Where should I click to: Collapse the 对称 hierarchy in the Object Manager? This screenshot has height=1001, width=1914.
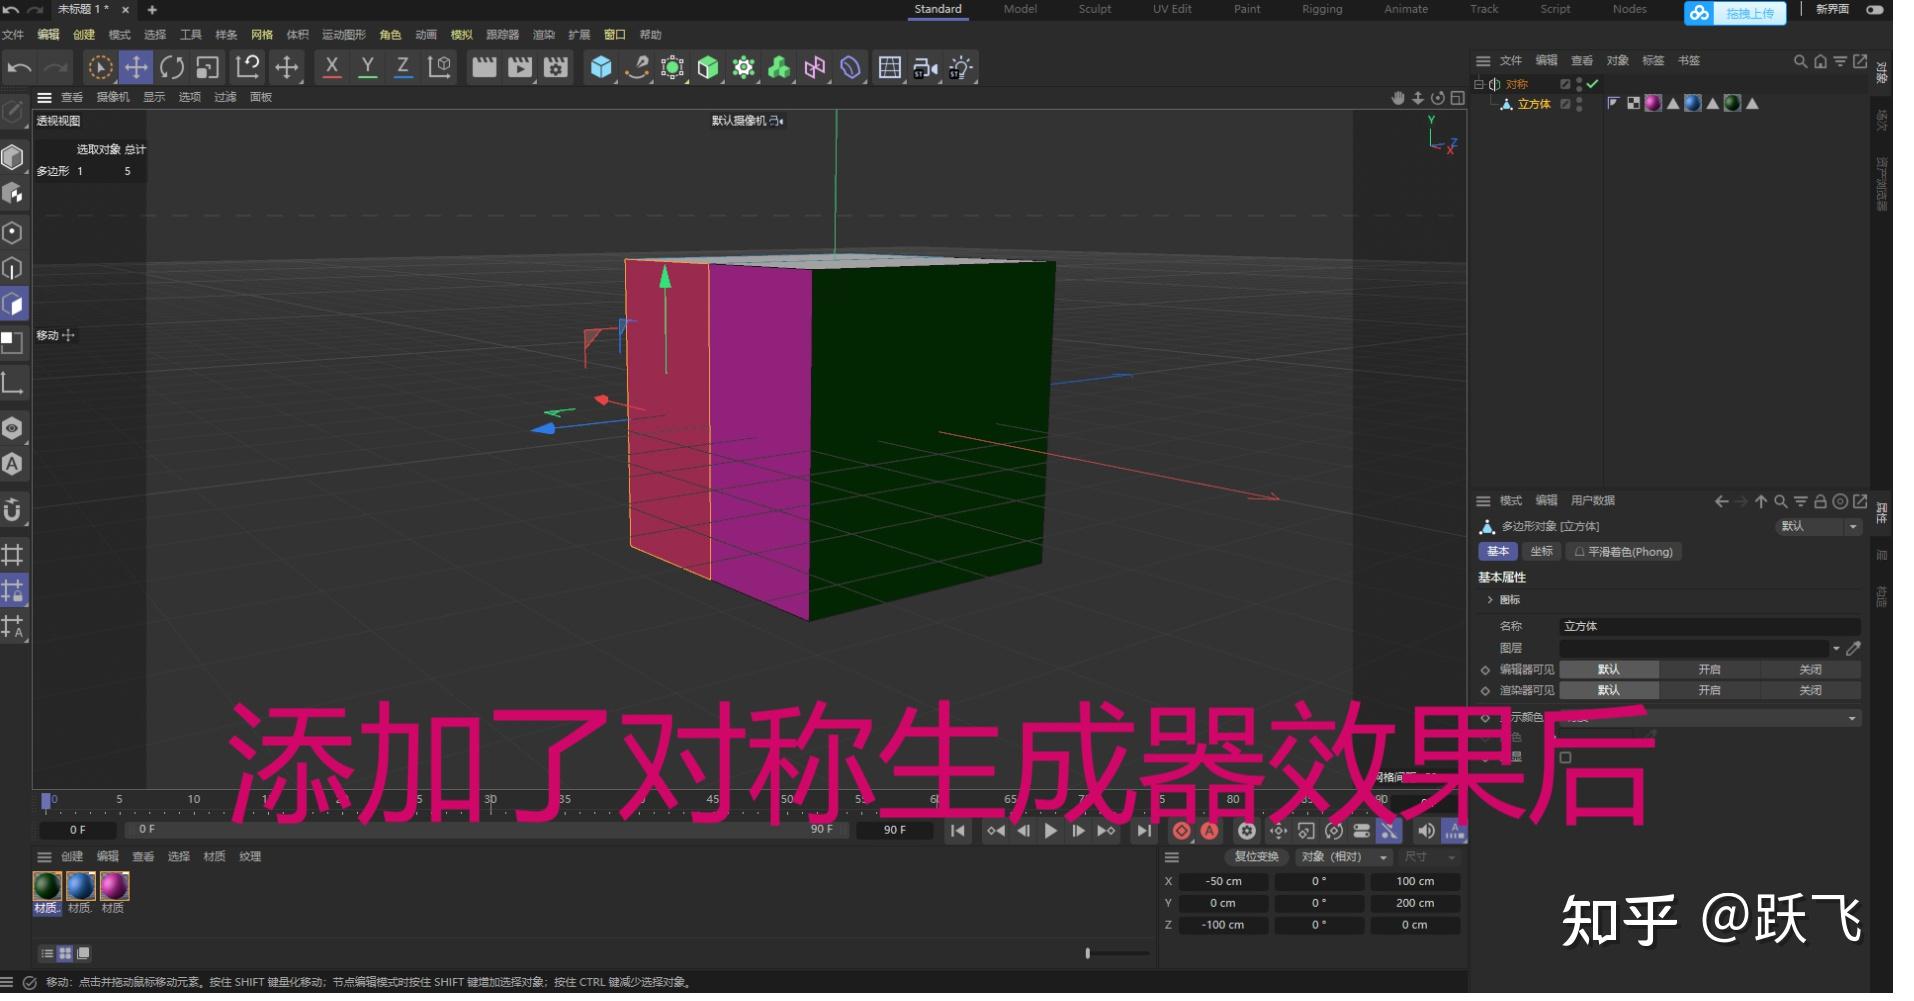point(1478,84)
